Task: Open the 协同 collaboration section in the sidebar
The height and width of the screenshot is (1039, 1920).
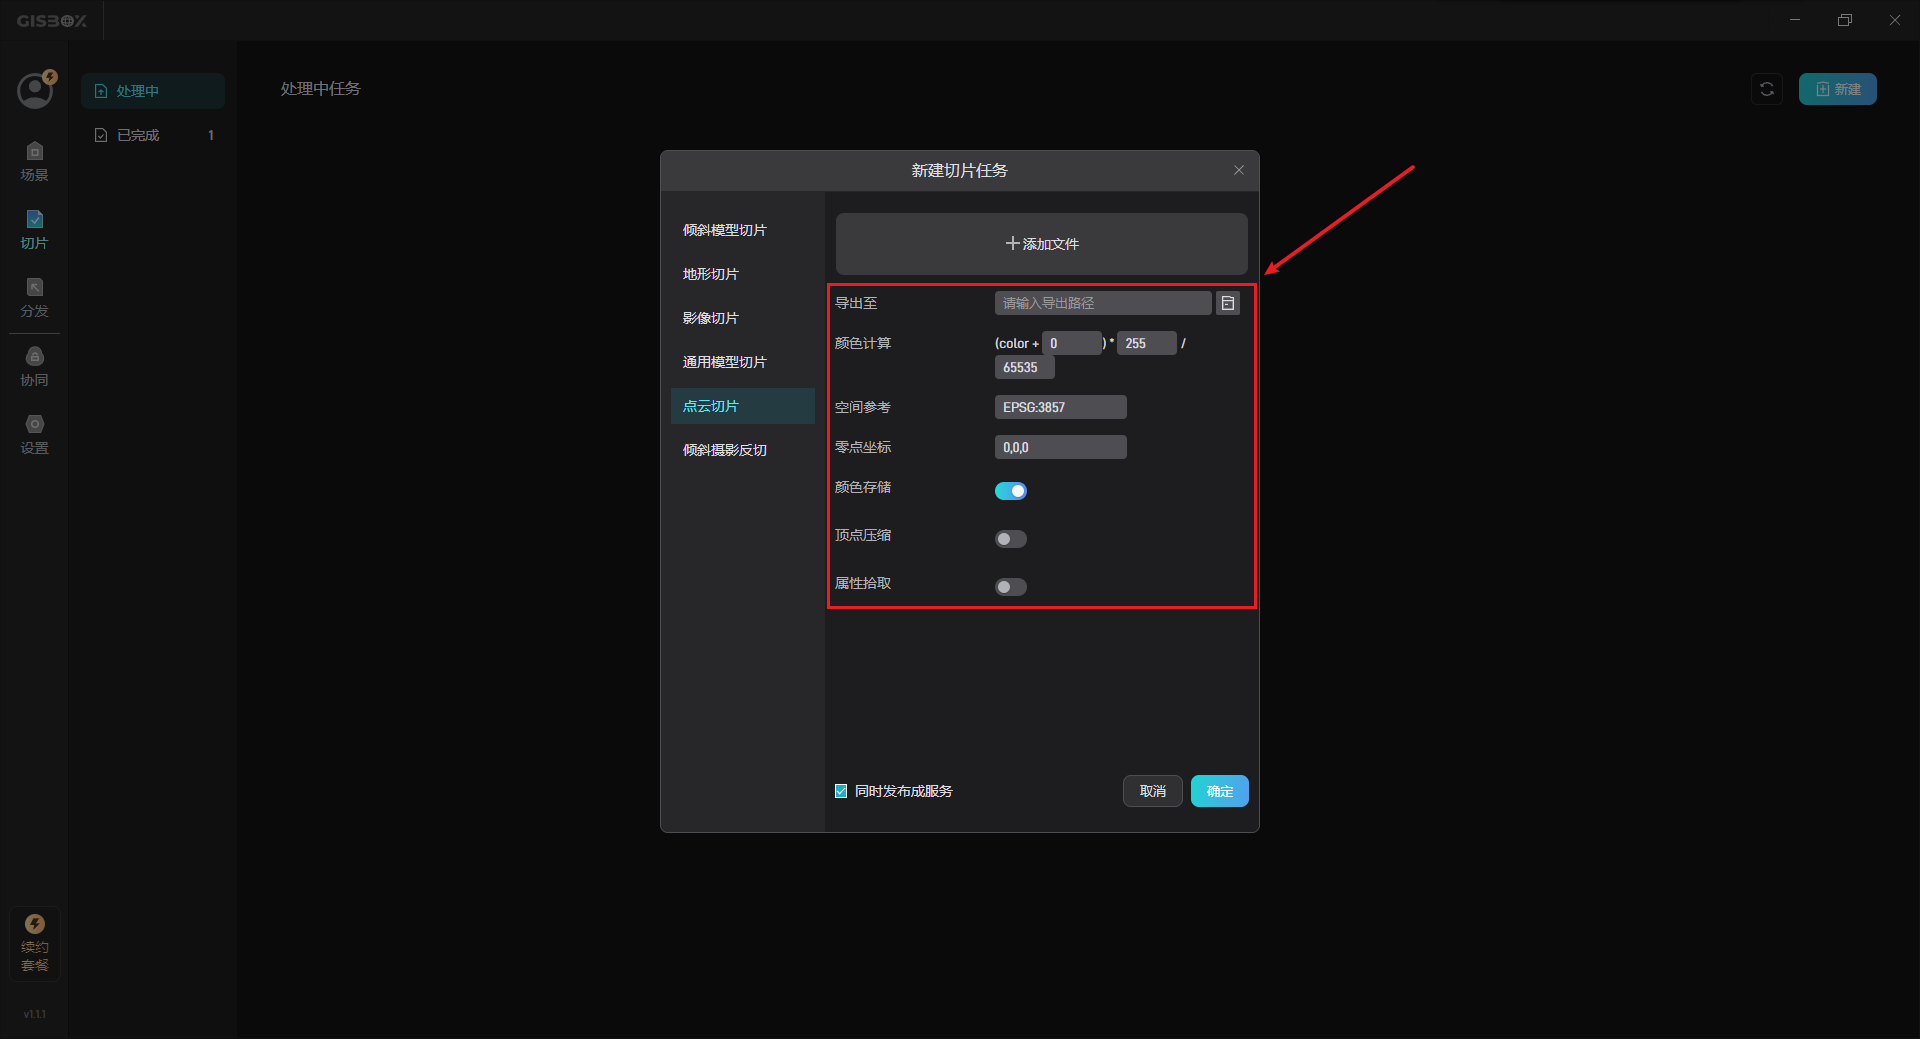Action: point(35,367)
